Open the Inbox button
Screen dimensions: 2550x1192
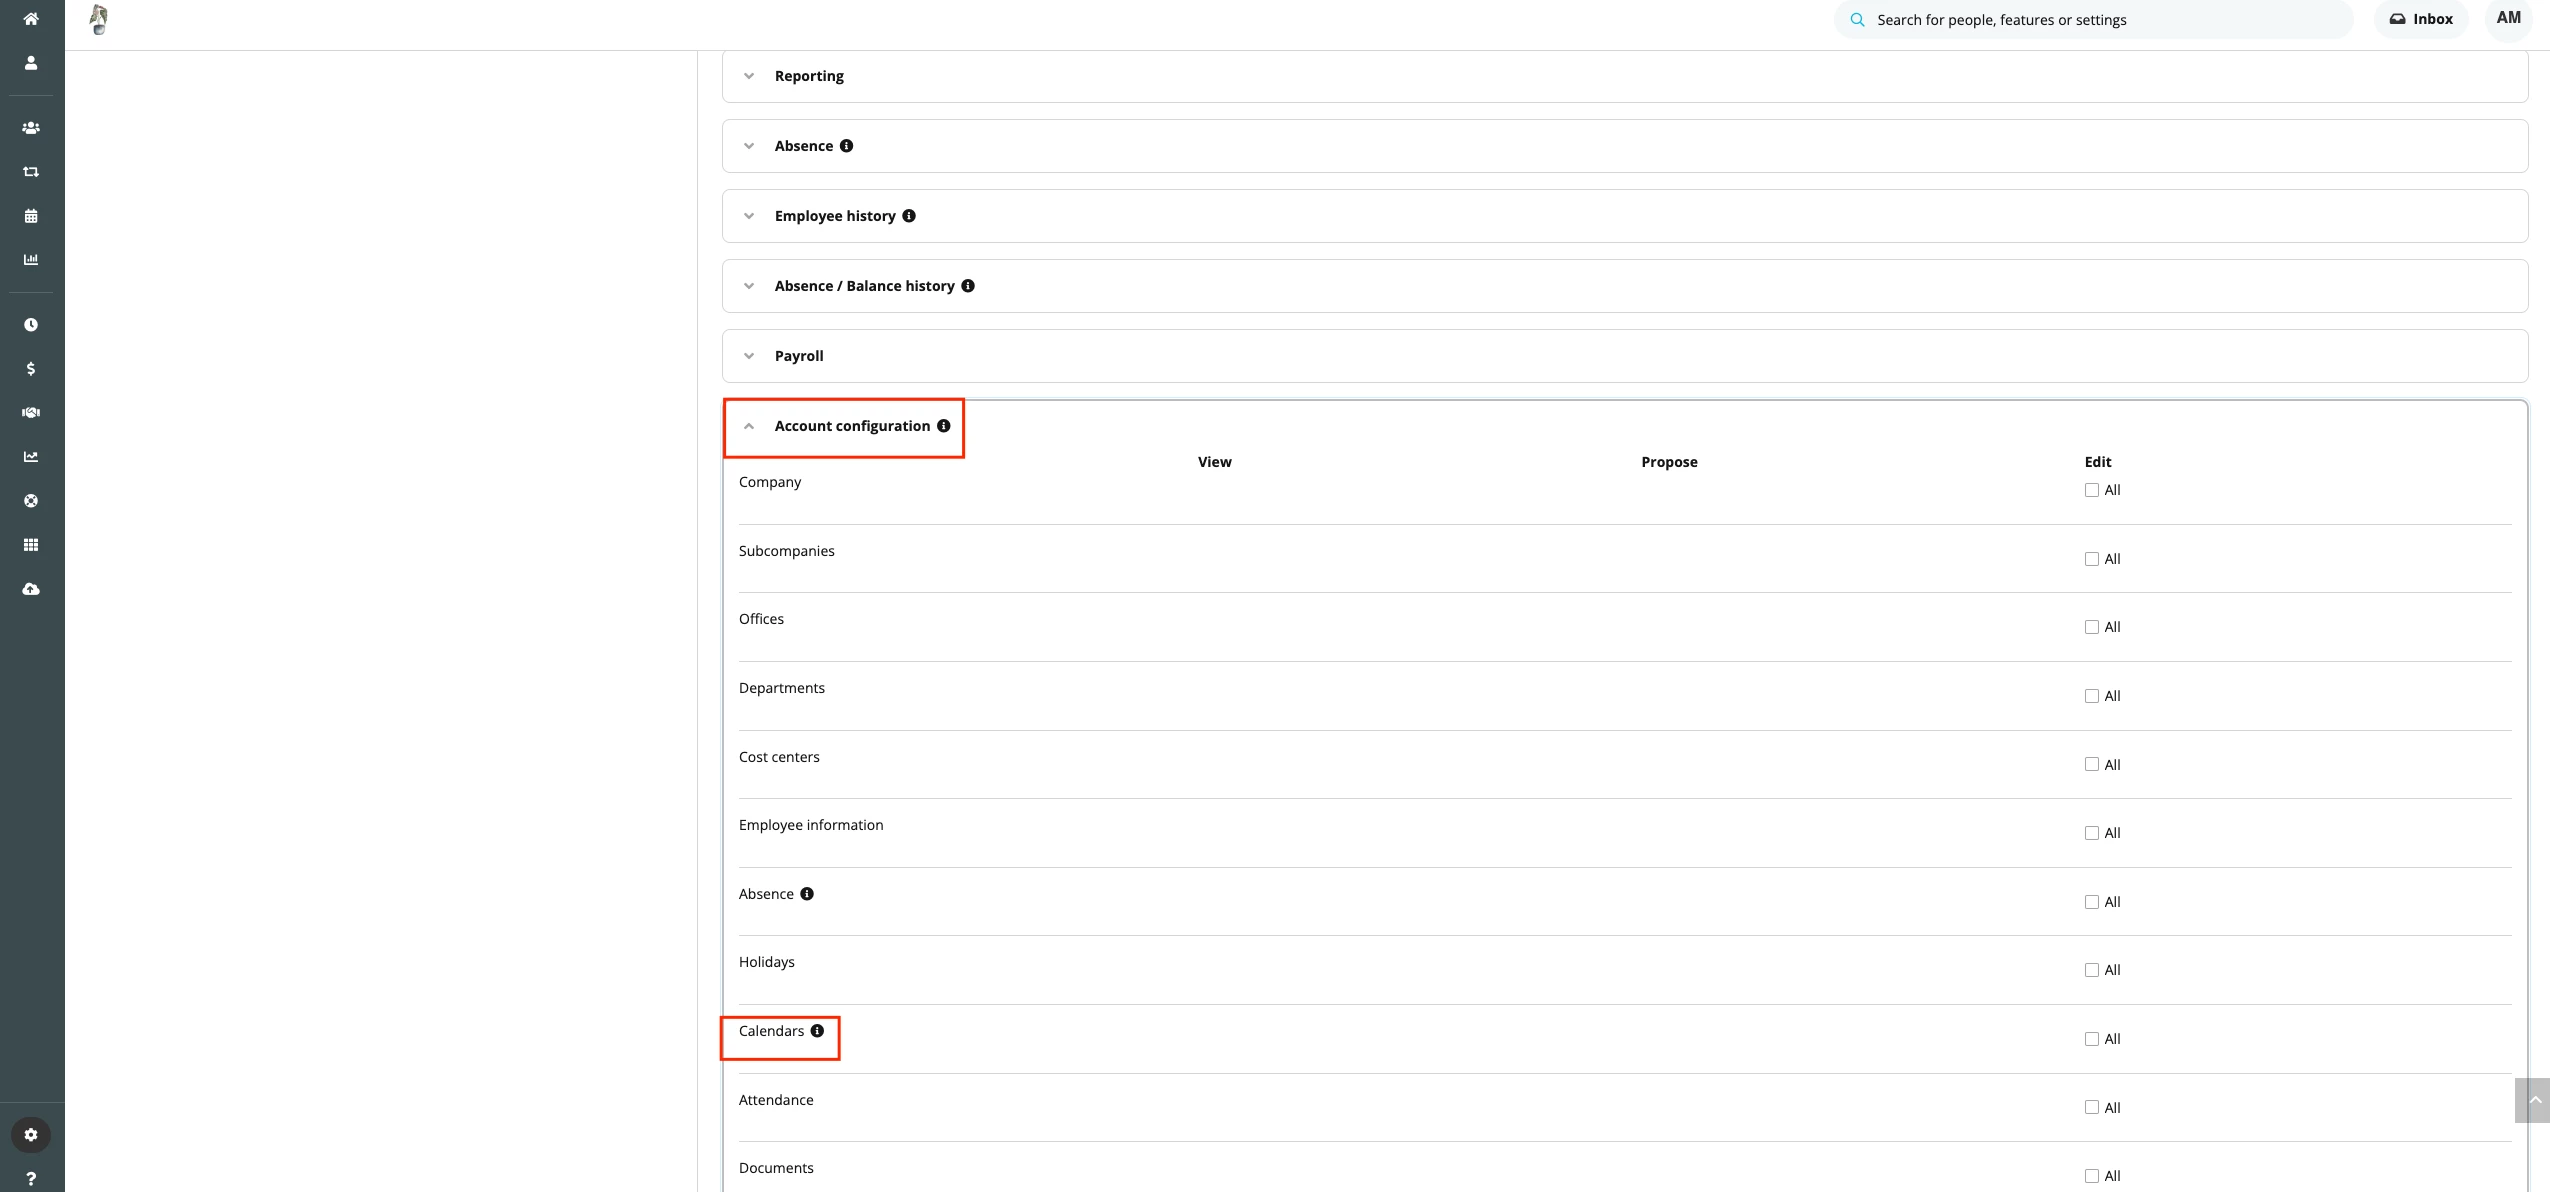(2420, 19)
